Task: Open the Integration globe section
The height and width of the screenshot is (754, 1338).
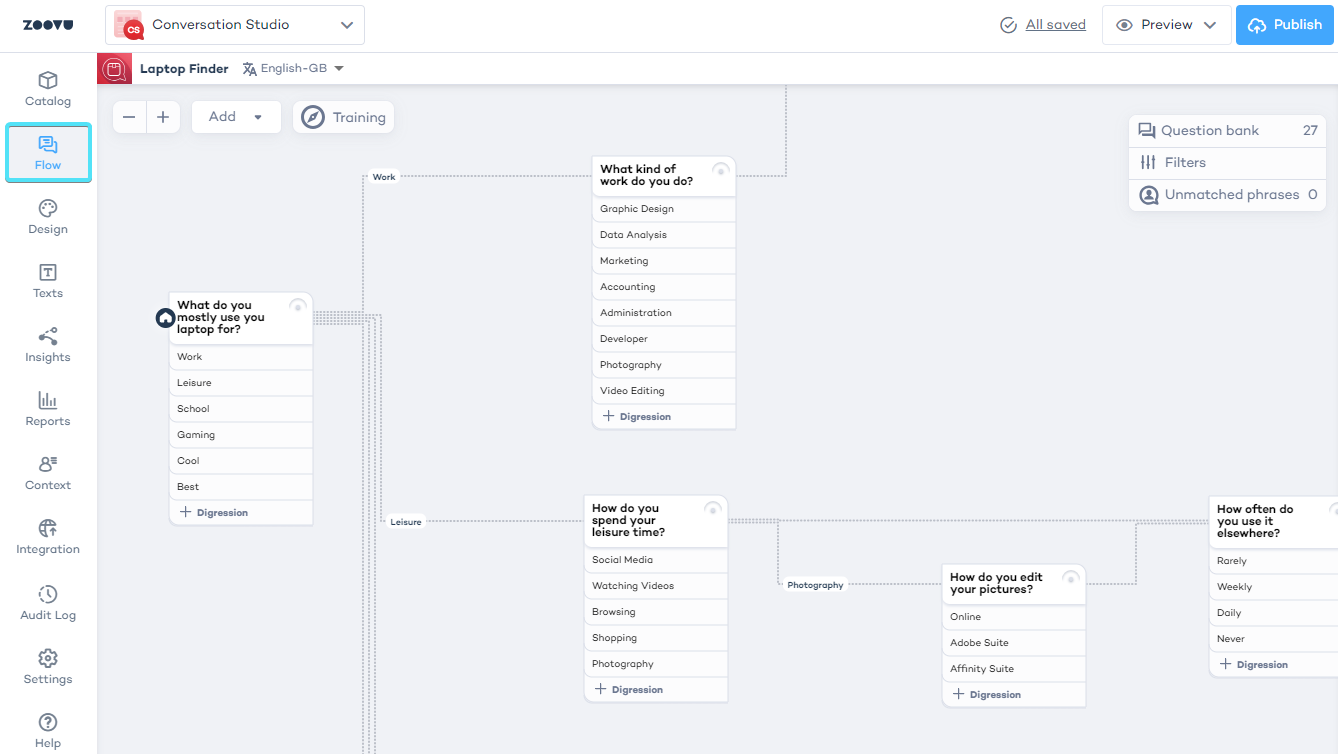Action: [48, 537]
